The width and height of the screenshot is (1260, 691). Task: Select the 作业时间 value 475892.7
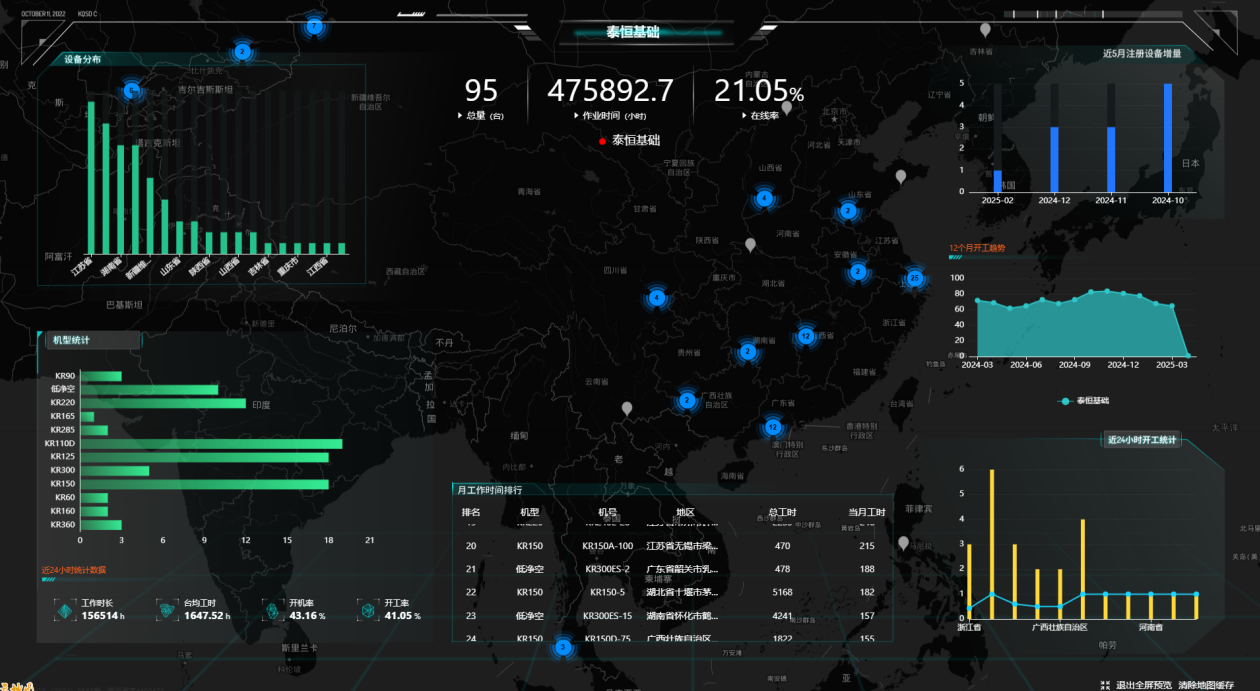(610, 91)
